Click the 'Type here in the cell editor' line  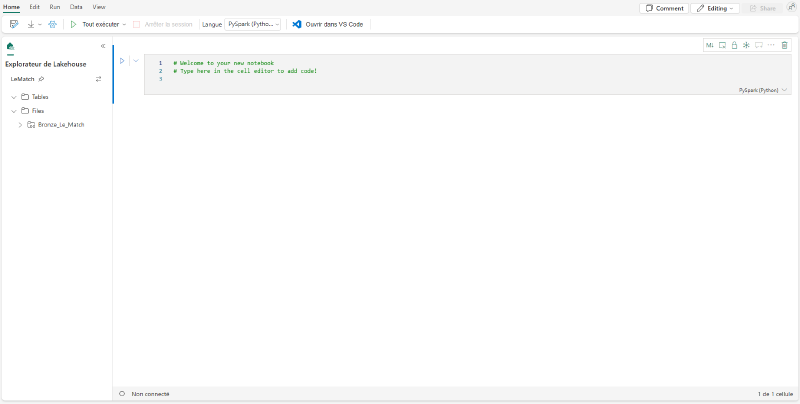click(x=245, y=71)
